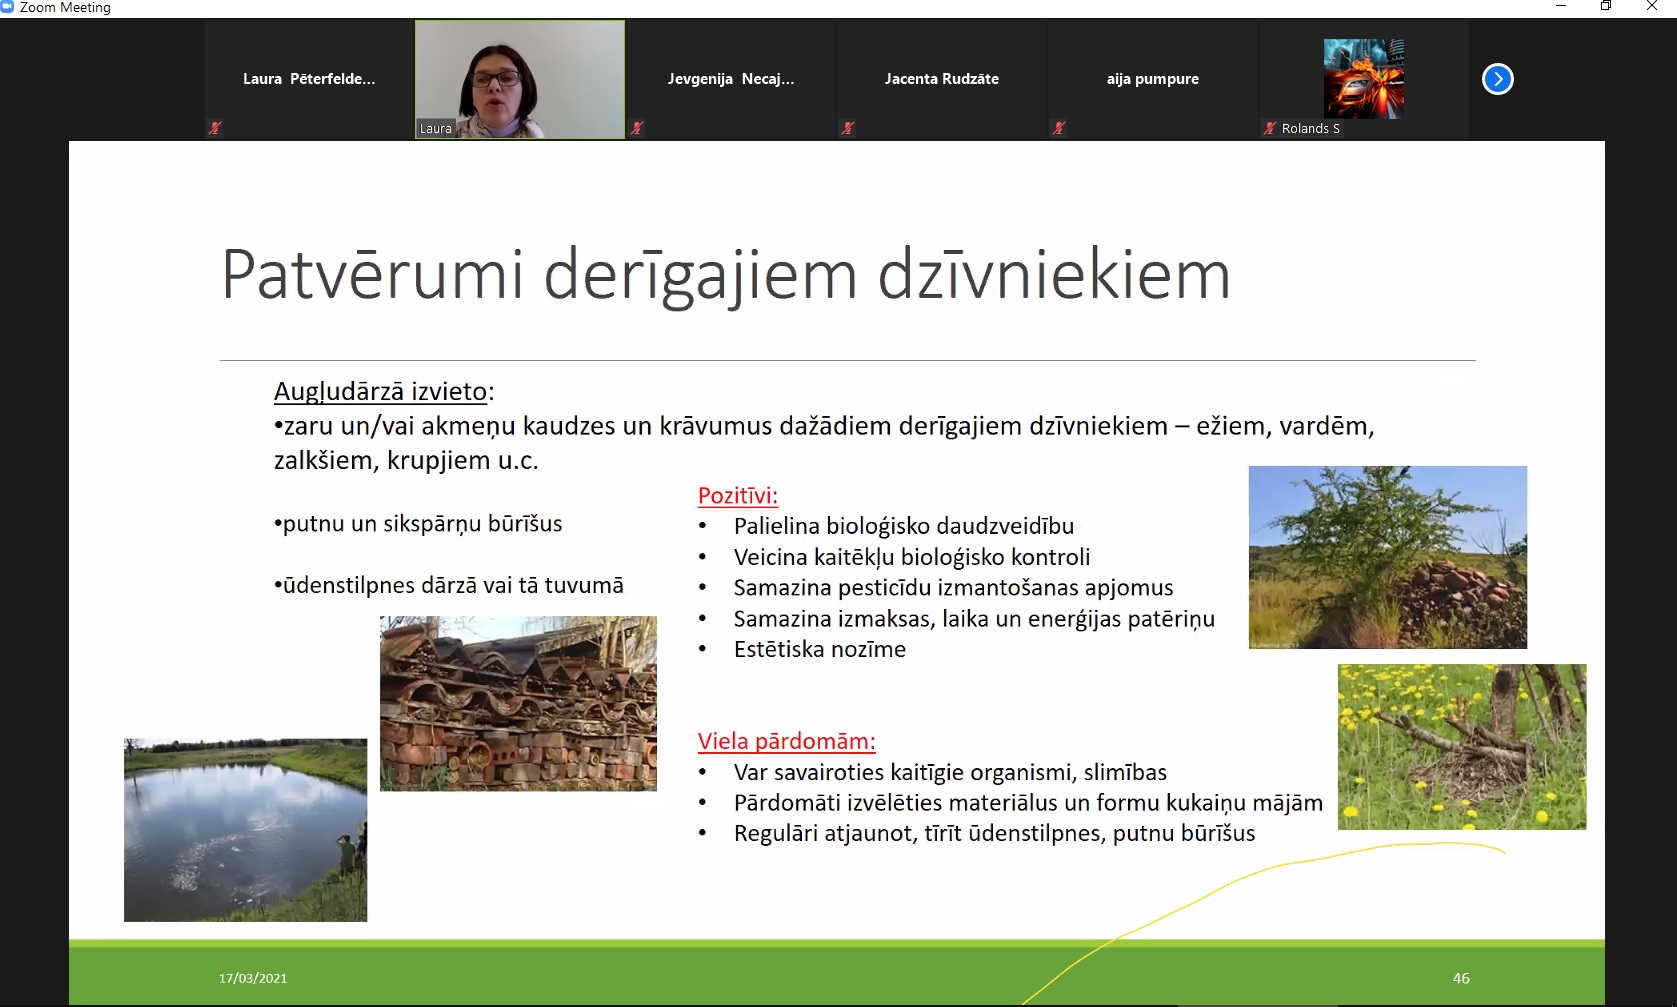
Task: Click 'Pārdomāti izvēlēties materiālus' bullet
Action: click(1028, 803)
